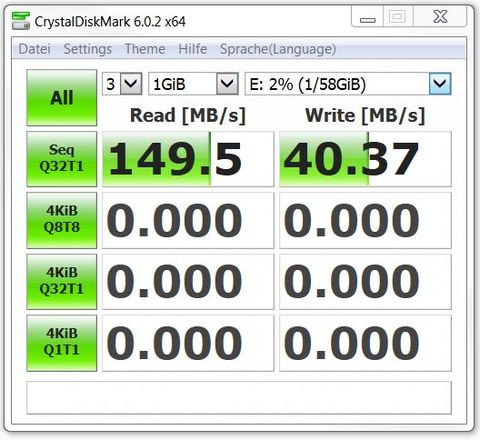Image resolution: width=480 pixels, height=440 pixels.
Task: Minimize the CrystalDiskMark window
Action: click(368, 17)
